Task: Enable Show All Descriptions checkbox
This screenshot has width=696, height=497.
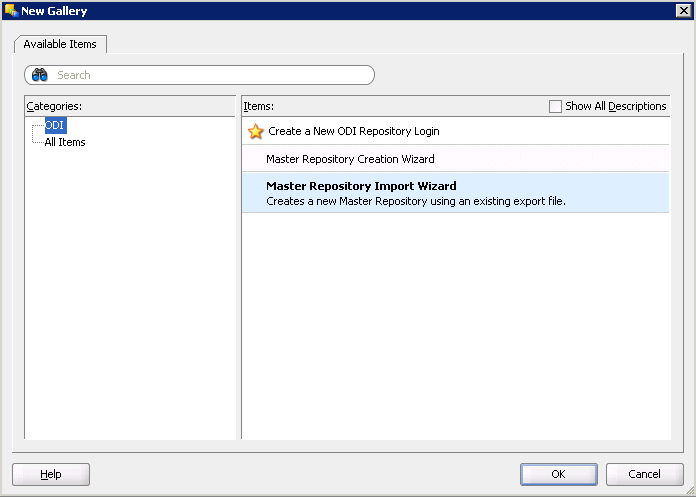Action: point(555,106)
